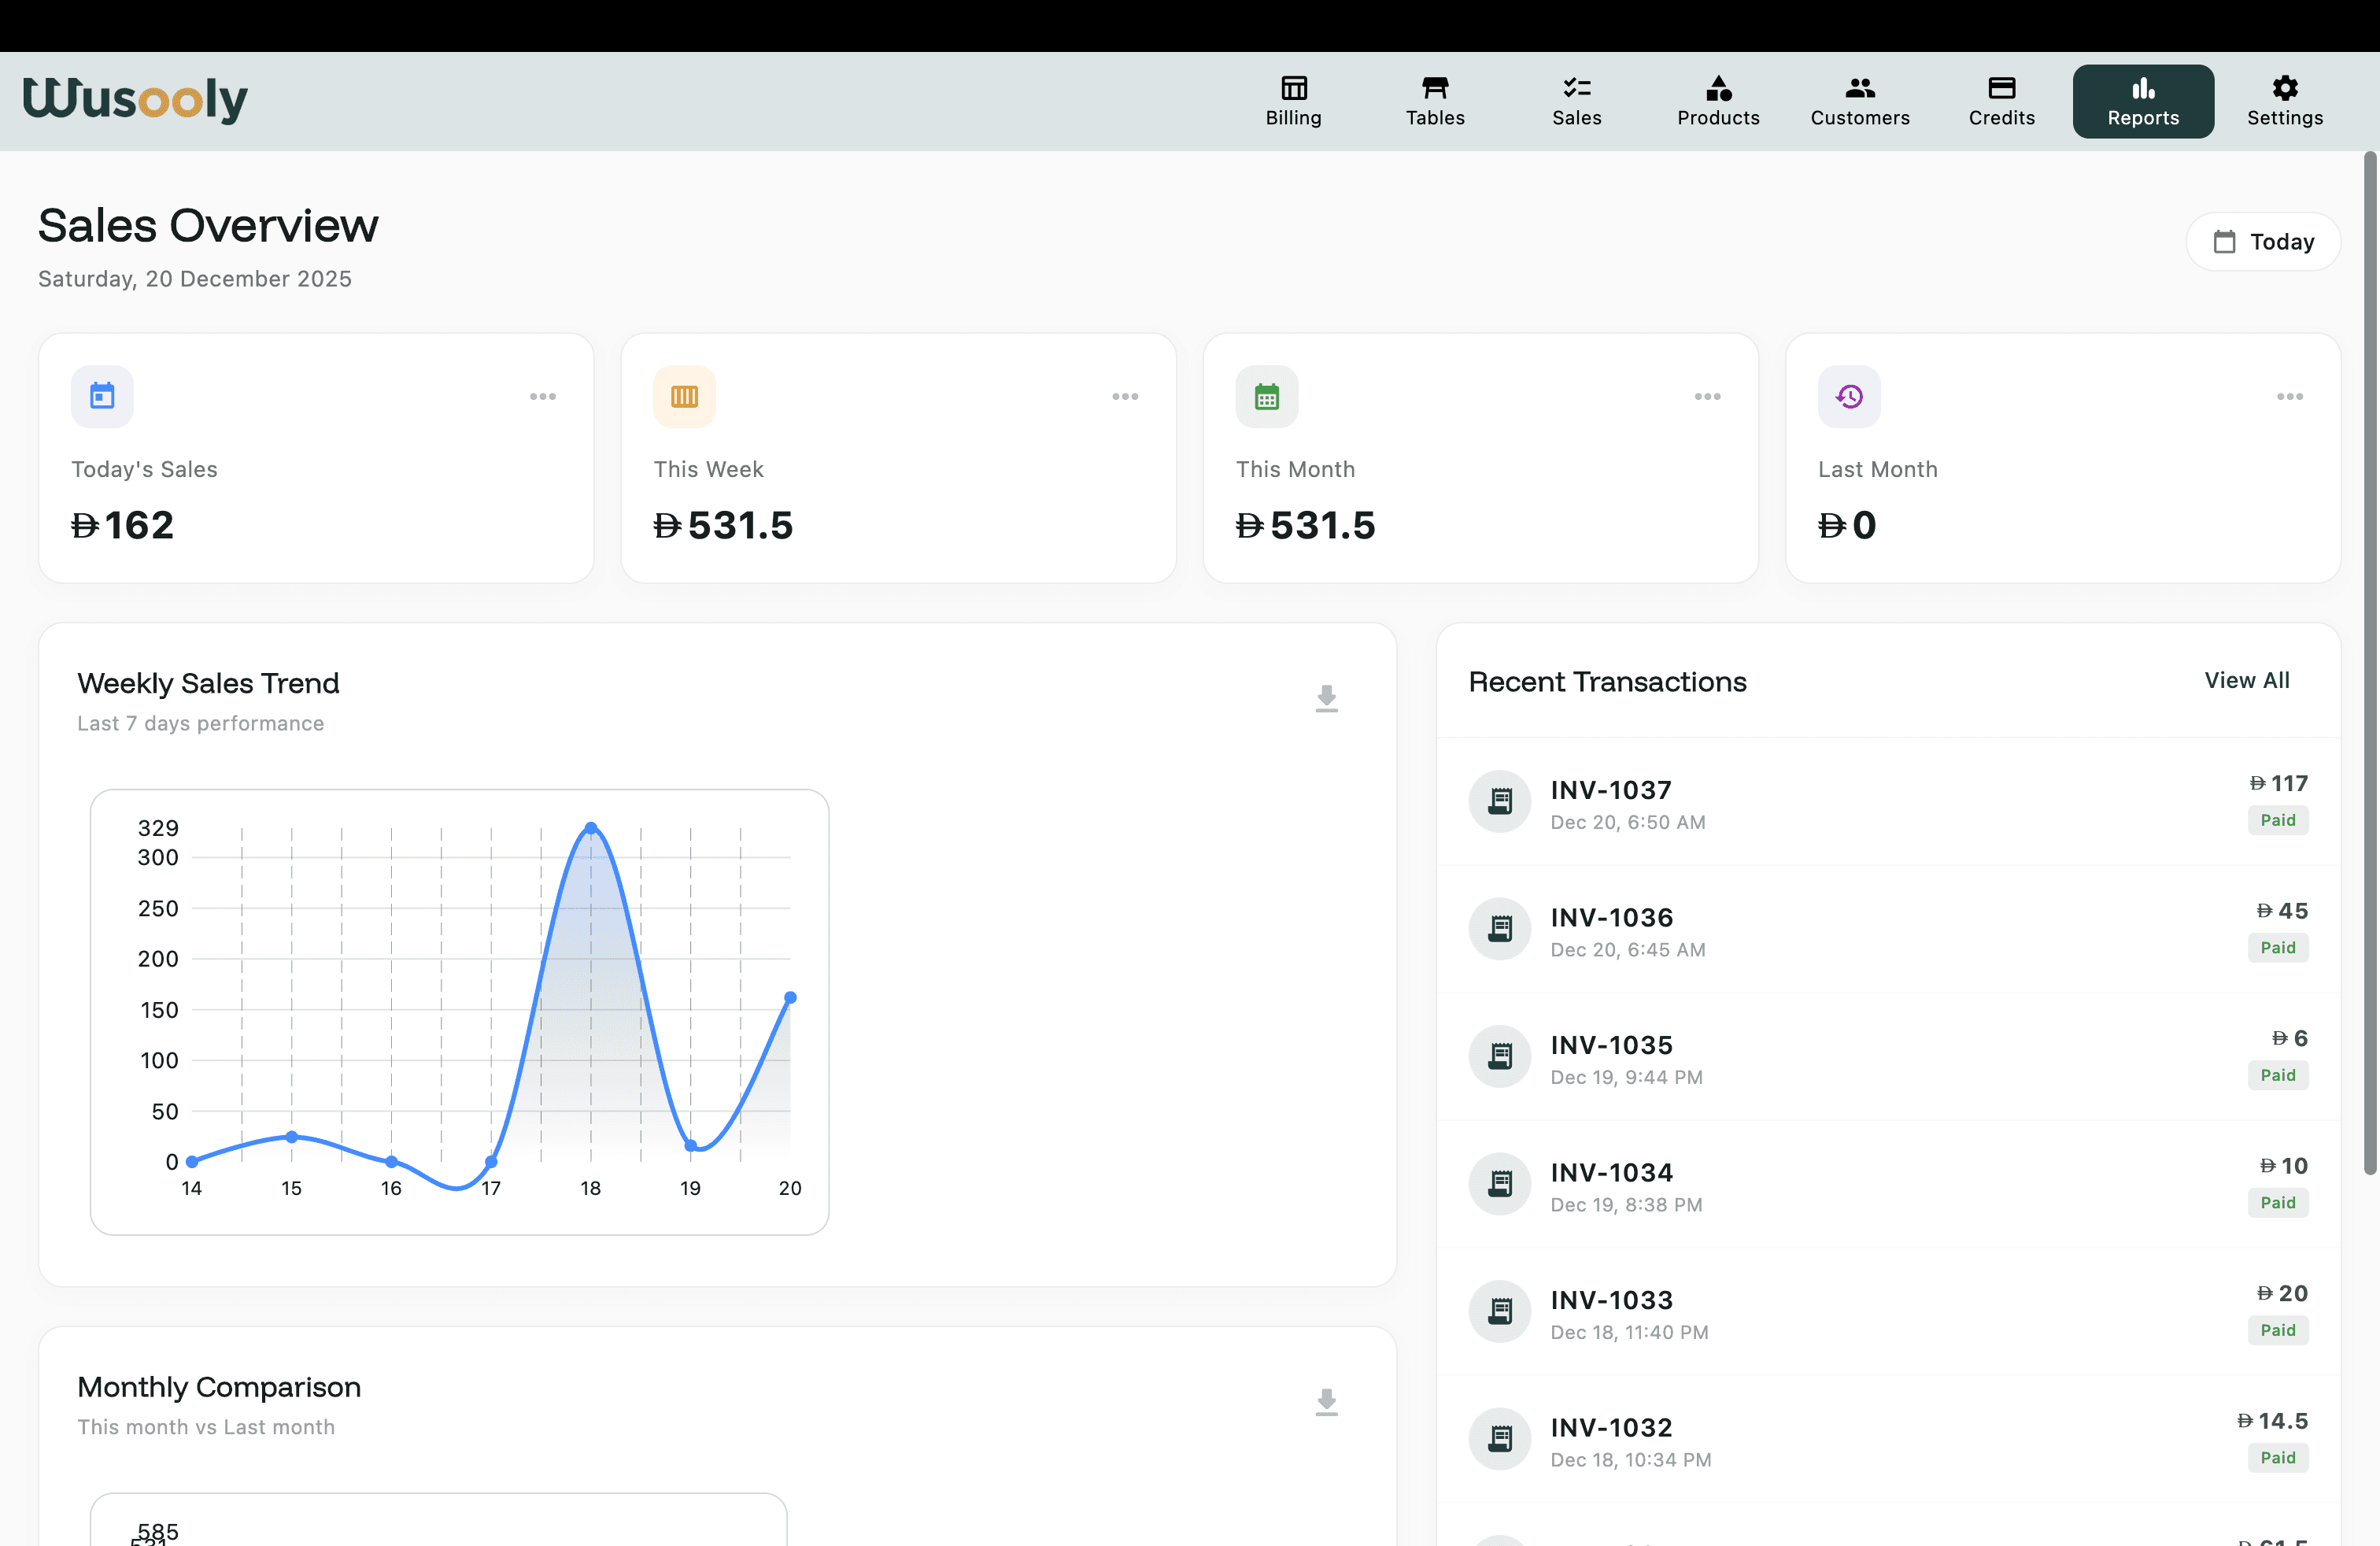Download the Monthly Comparison chart
The image size is (2380, 1546).
[x=1326, y=1401]
